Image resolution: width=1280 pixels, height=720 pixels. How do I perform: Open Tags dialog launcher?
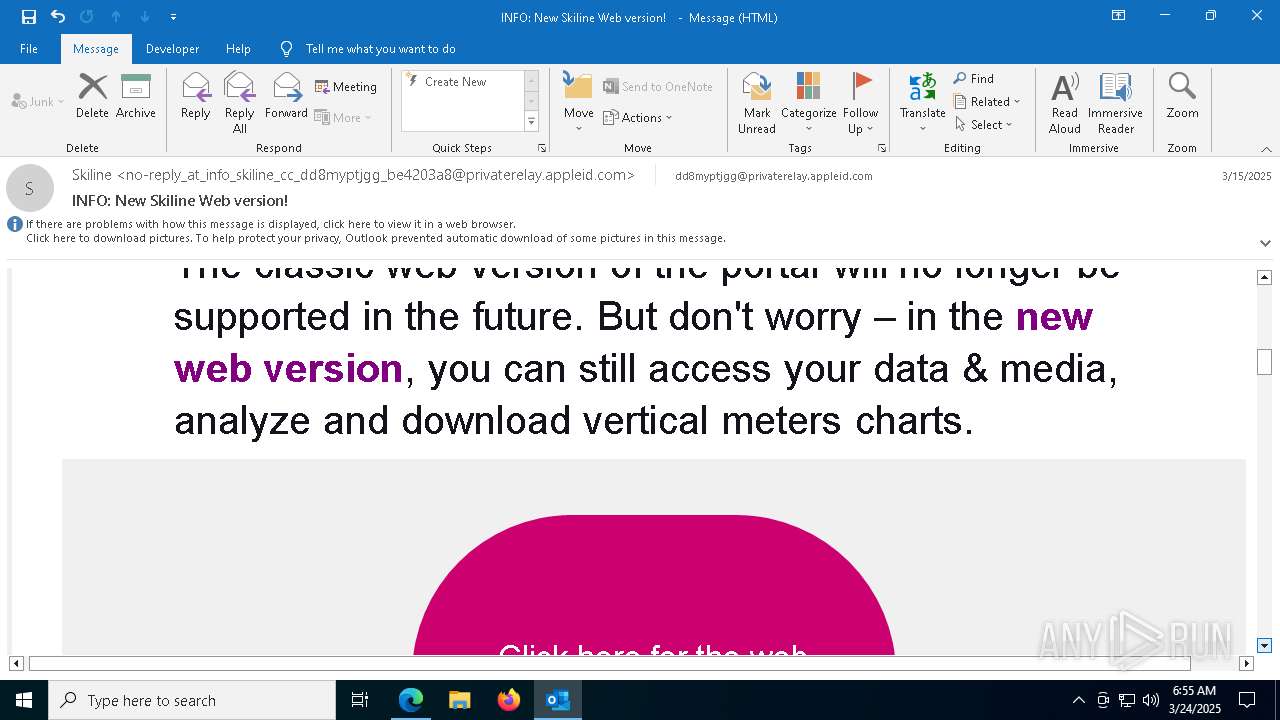click(x=882, y=148)
